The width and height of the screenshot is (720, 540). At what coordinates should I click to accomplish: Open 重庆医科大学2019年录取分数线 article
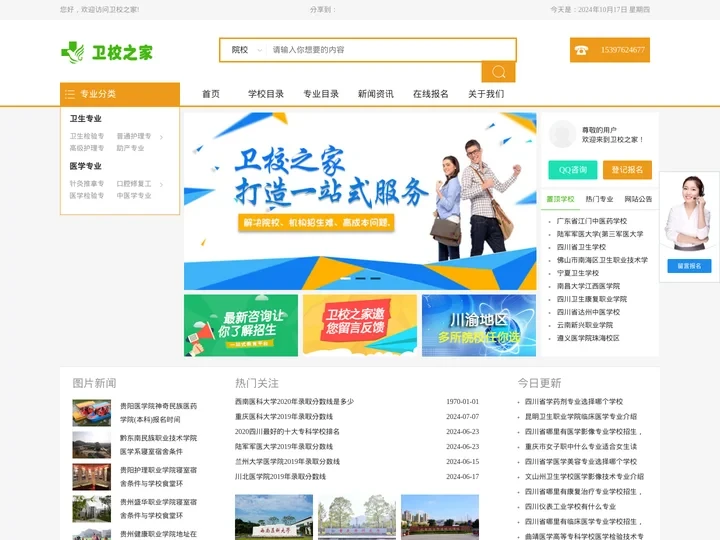click(x=284, y=416)
